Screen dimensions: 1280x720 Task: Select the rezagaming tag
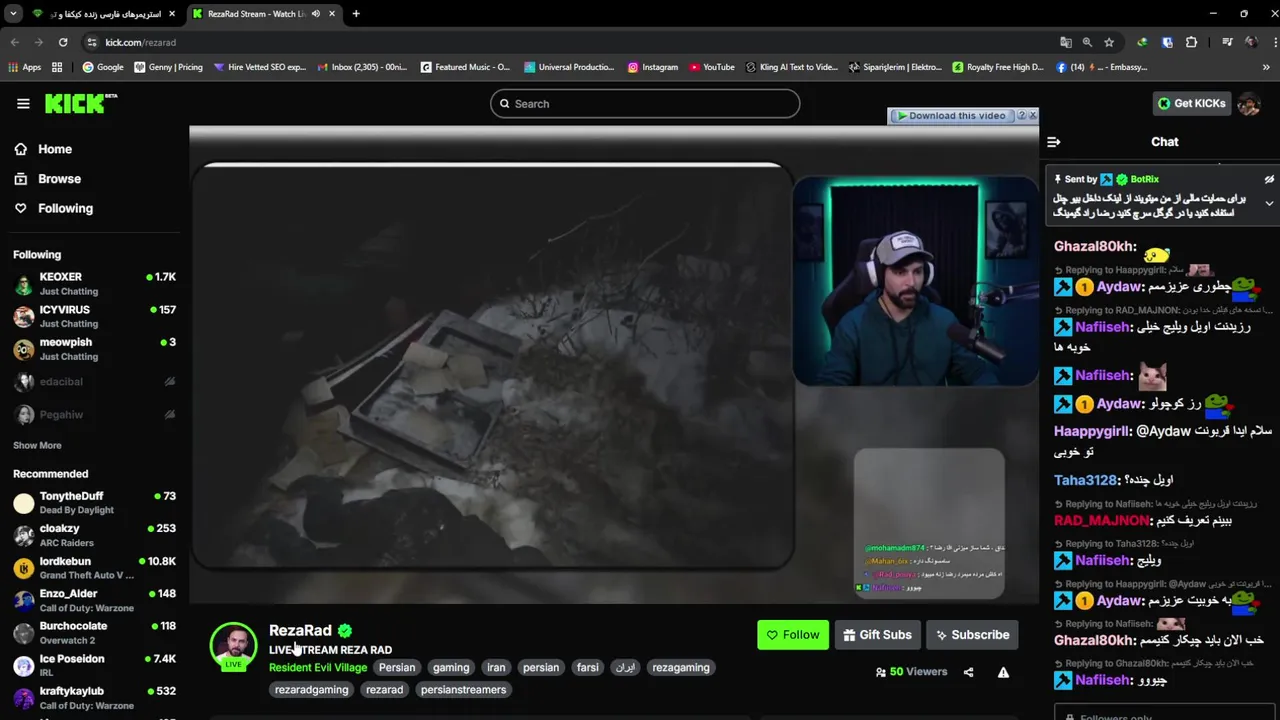click(681, 667)
